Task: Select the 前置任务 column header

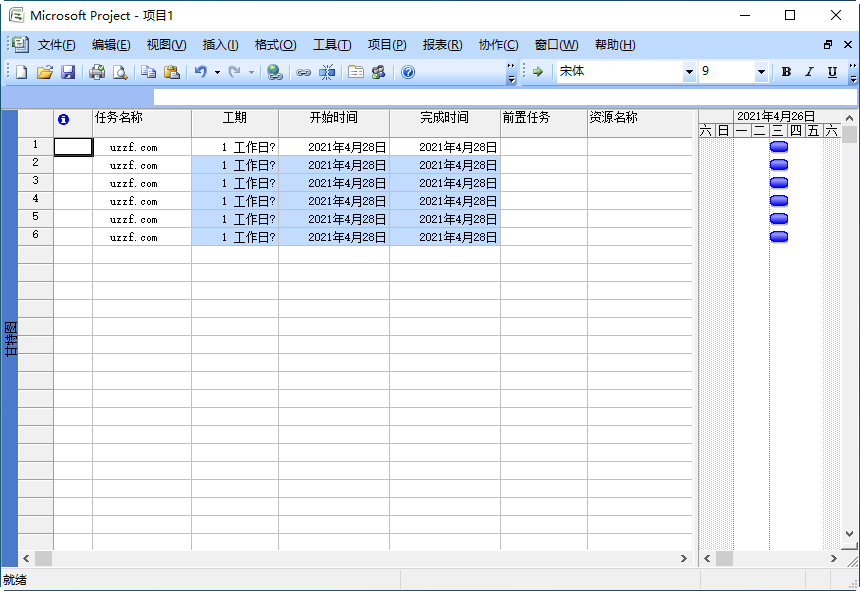Action: point(544,123)
